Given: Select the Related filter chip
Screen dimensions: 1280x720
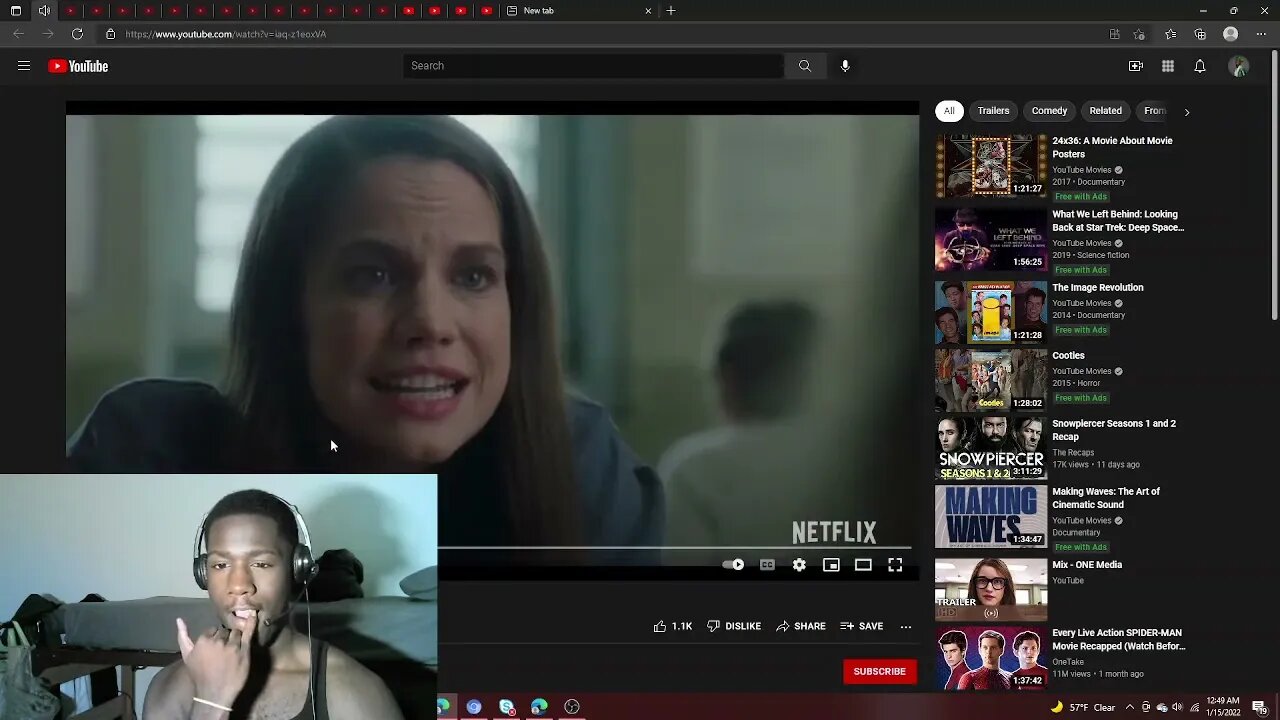Looking at the screenshot, I should pos(1105,111).
